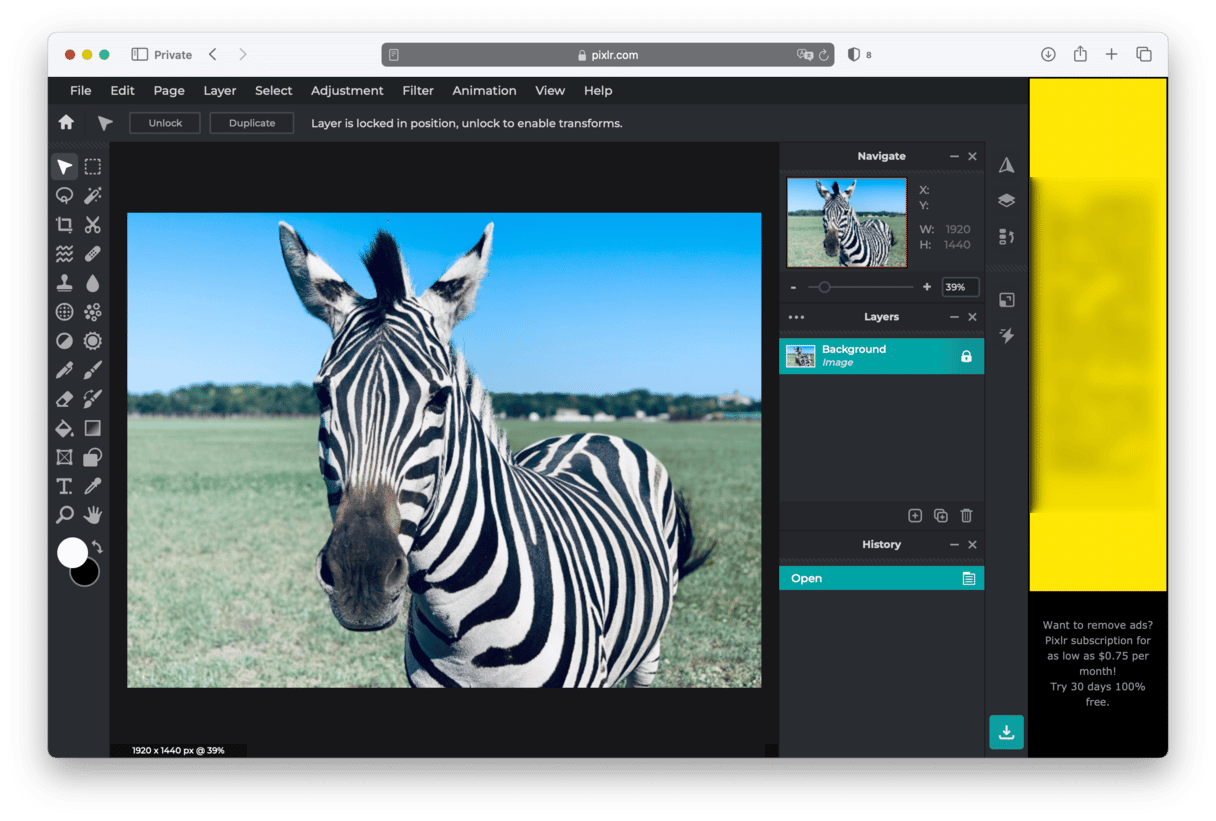This screenshot has height=821, width=1216.
Task: Select the Pen tool
Action: 64,370
